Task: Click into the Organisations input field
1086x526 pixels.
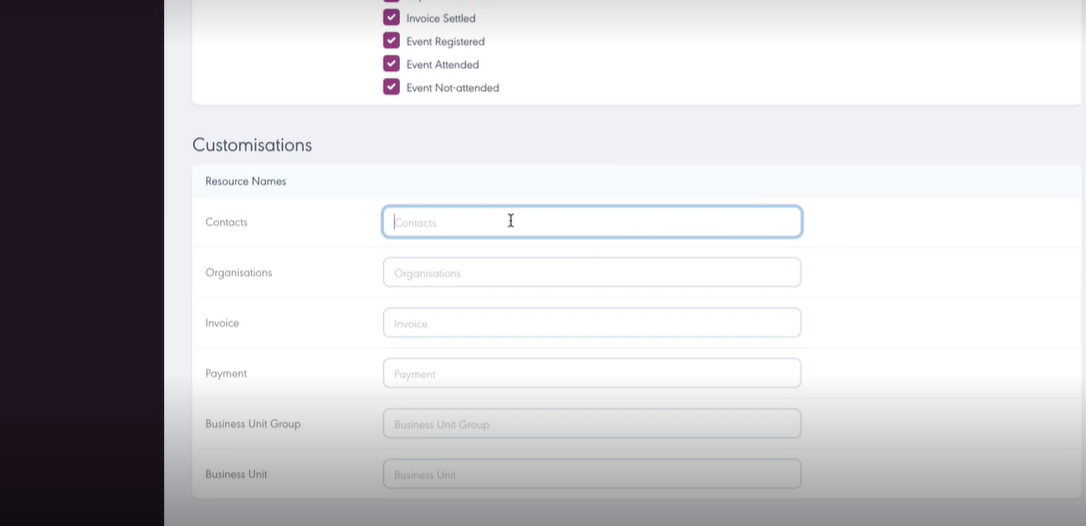Action: [592, 272]
